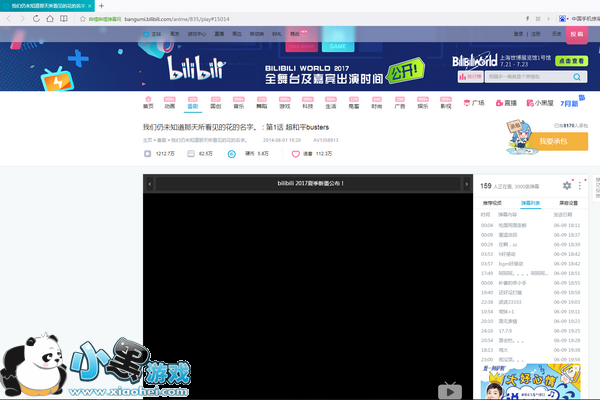Select the 国创 category
This screenshot has height=400, width=600.
tap(216, 103)
